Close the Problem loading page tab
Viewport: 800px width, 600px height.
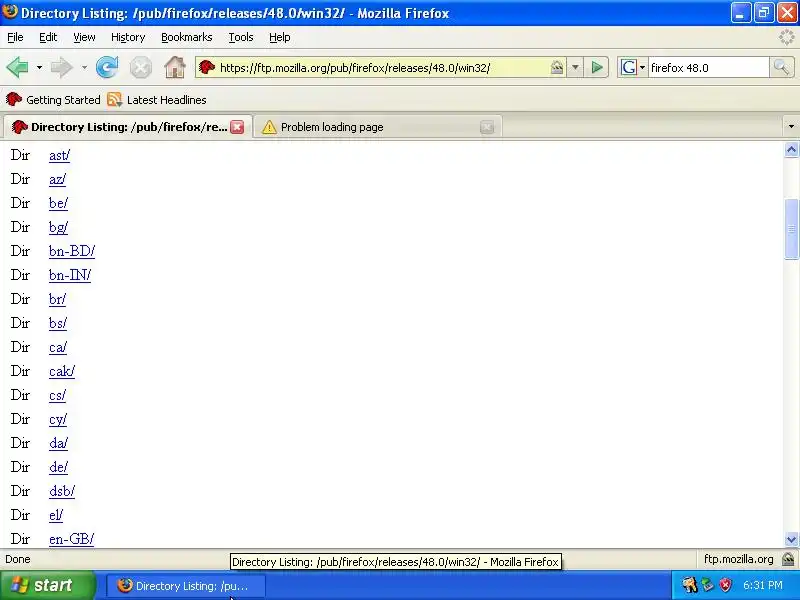click(487, 127)
